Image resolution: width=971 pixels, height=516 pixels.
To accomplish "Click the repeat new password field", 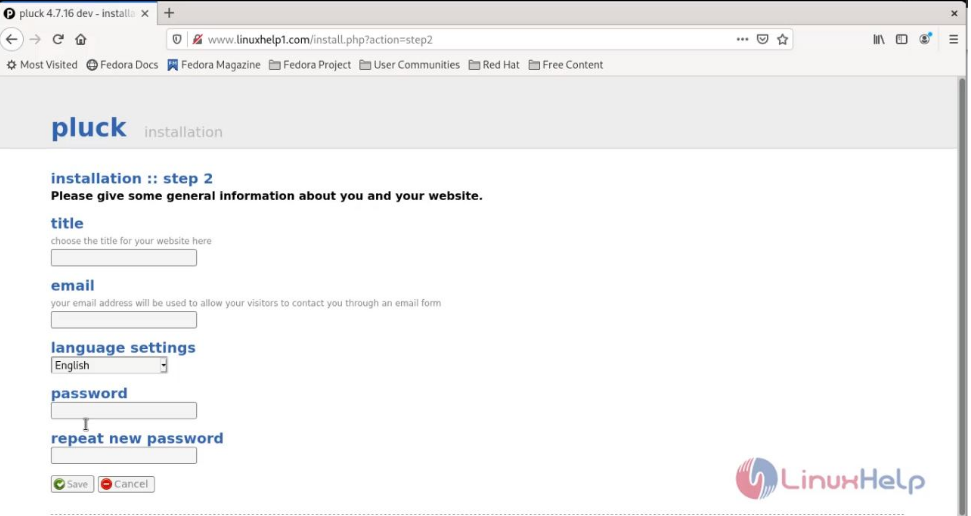I will coord(124,455).
